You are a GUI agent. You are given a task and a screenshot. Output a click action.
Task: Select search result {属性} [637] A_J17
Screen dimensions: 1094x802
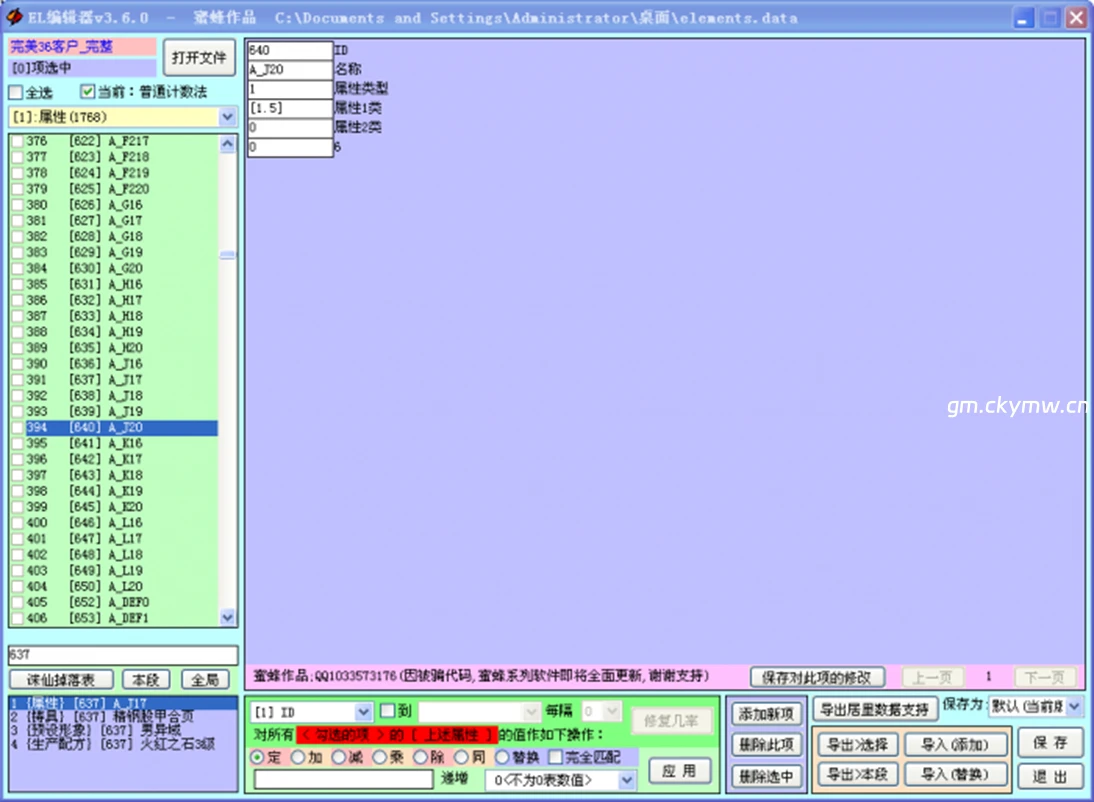tap(123, 703)
